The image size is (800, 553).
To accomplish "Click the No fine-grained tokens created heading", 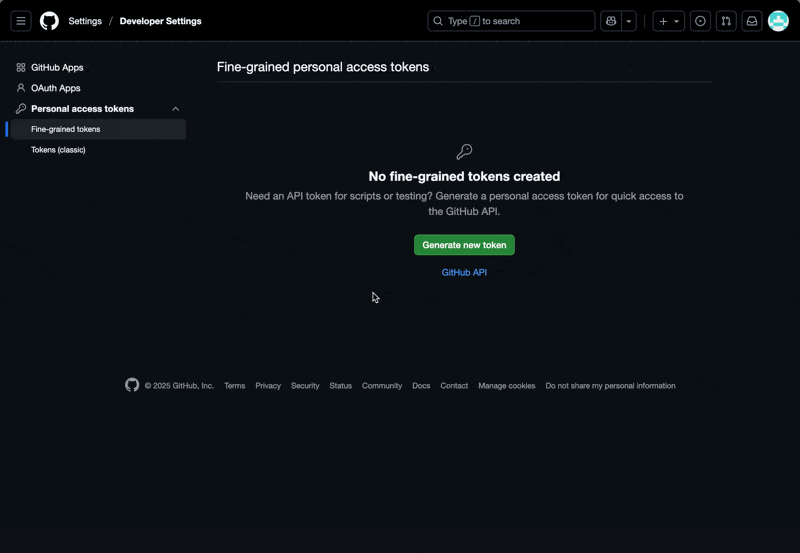I will (x=464, y=177).
